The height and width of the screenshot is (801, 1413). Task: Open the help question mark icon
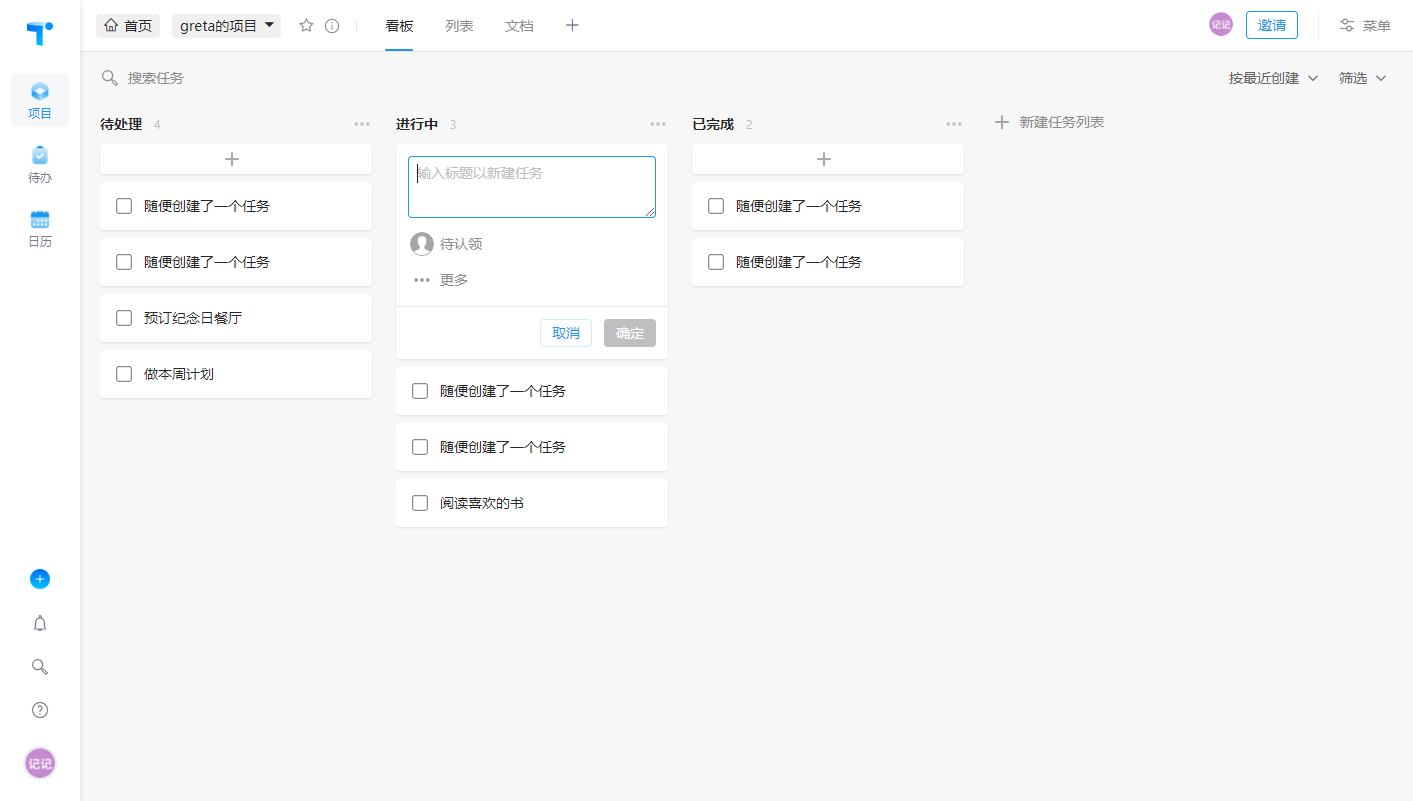40,710
